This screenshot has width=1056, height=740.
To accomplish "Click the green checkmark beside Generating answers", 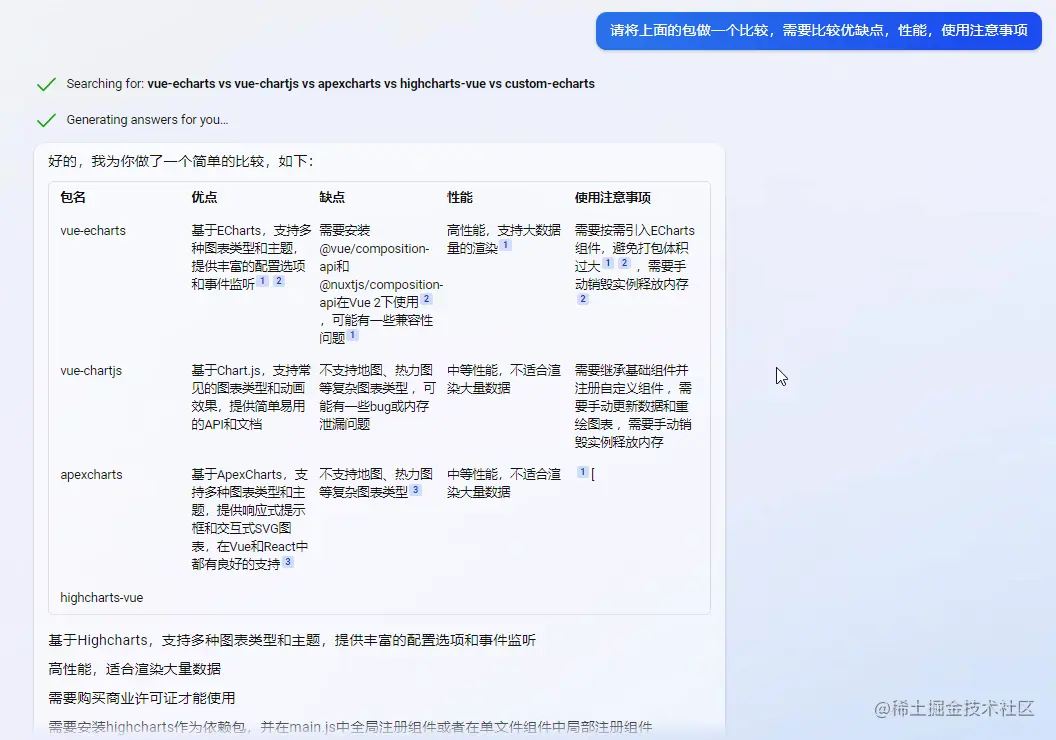I will [x=46, y=120].
